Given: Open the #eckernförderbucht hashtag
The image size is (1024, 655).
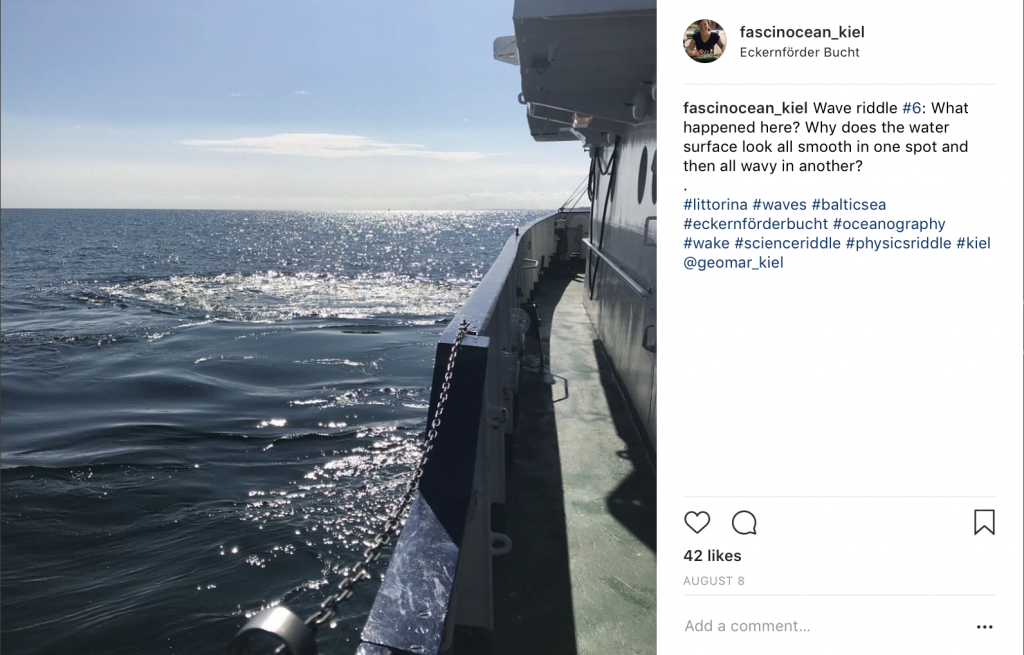Looking at the screenshot, I should point(756,224).
